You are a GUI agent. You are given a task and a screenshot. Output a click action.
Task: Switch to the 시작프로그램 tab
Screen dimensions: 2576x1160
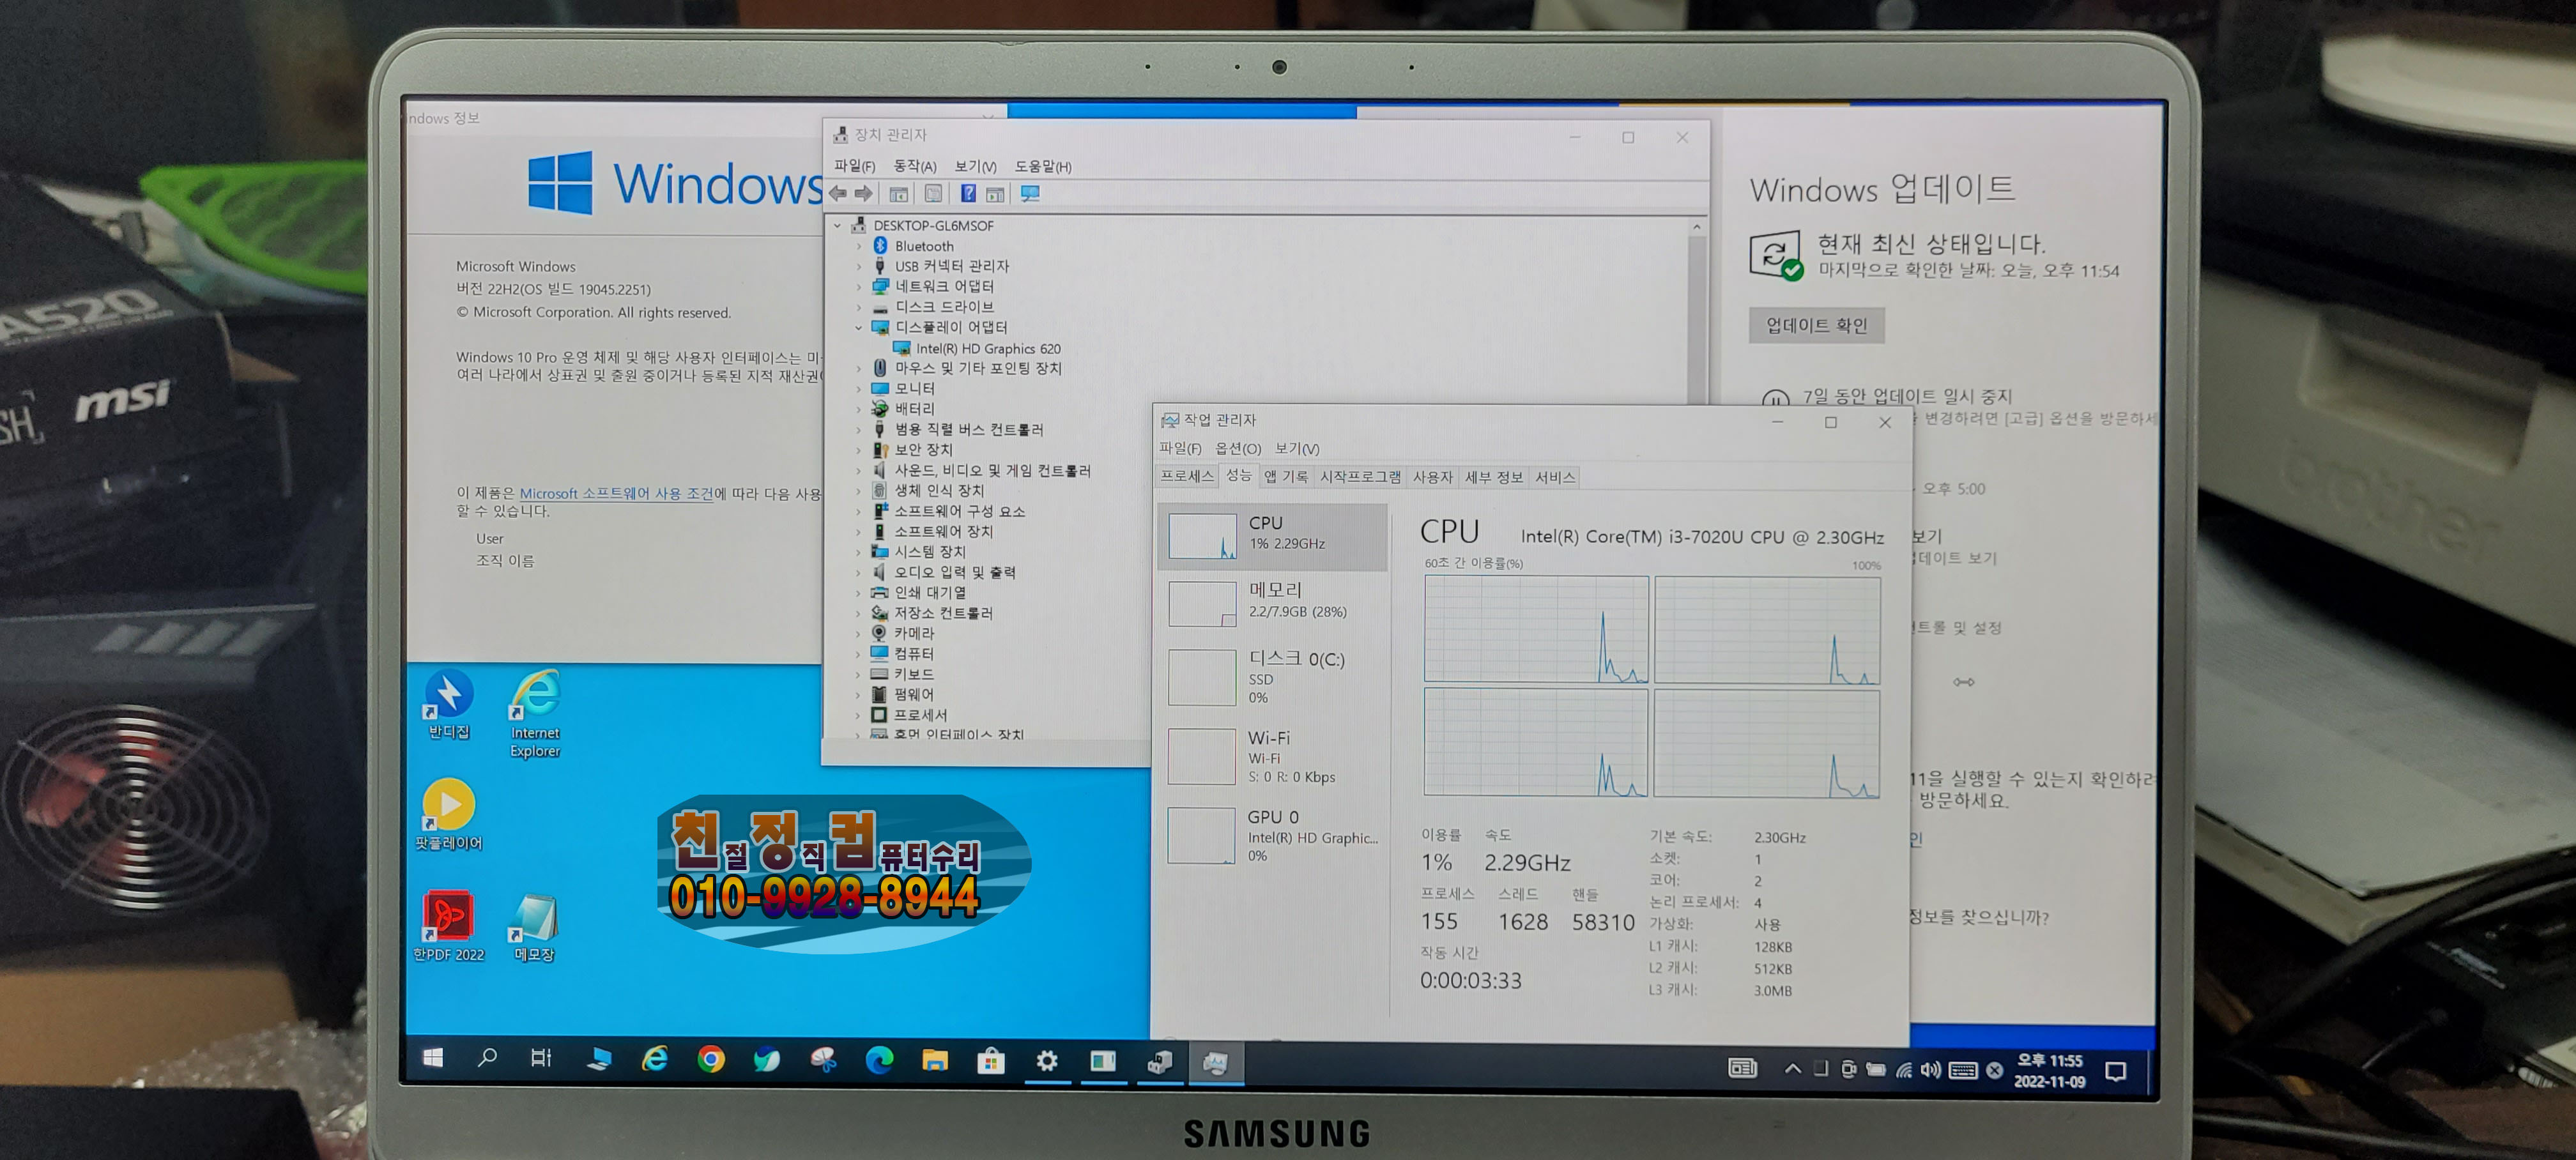tap(1359, 477)
